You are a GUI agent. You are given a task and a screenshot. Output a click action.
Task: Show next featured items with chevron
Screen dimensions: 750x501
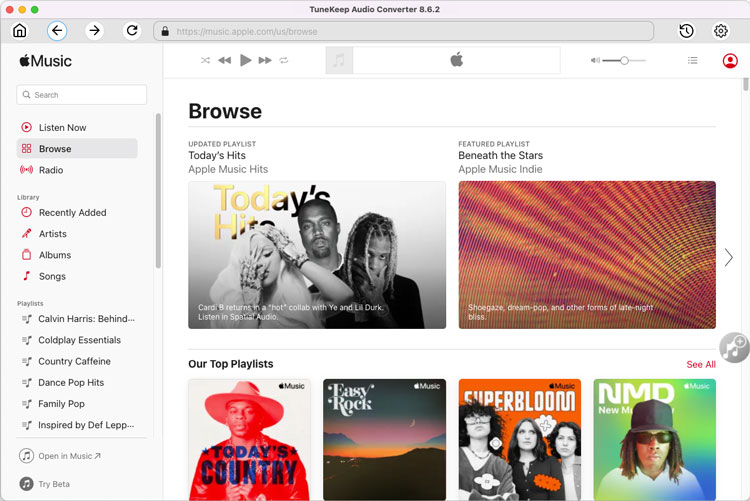pos(728,257)
